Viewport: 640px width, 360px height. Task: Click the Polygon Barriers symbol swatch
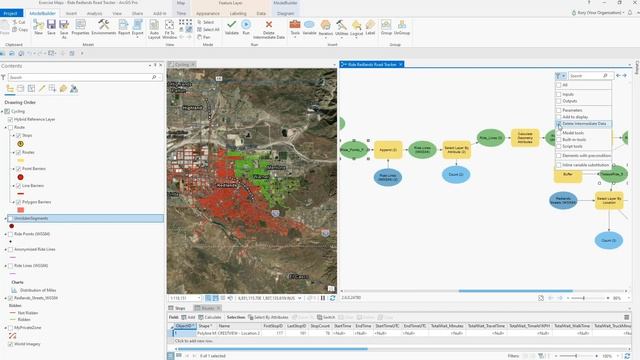click(x=20, y=210)
